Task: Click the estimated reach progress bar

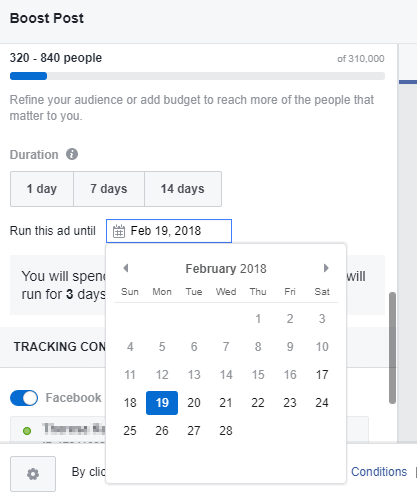Action: [x=197, y=76]
